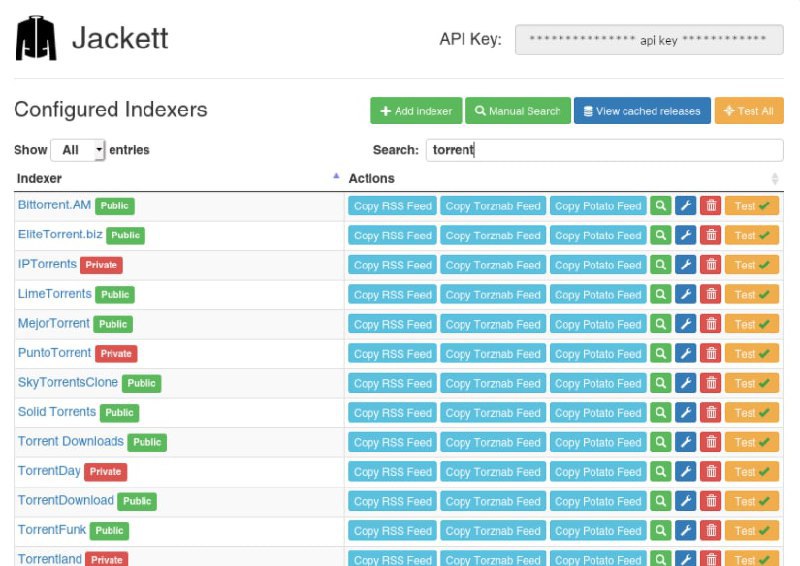
Task: Click the API Key field
Action: tap(649, 40)
